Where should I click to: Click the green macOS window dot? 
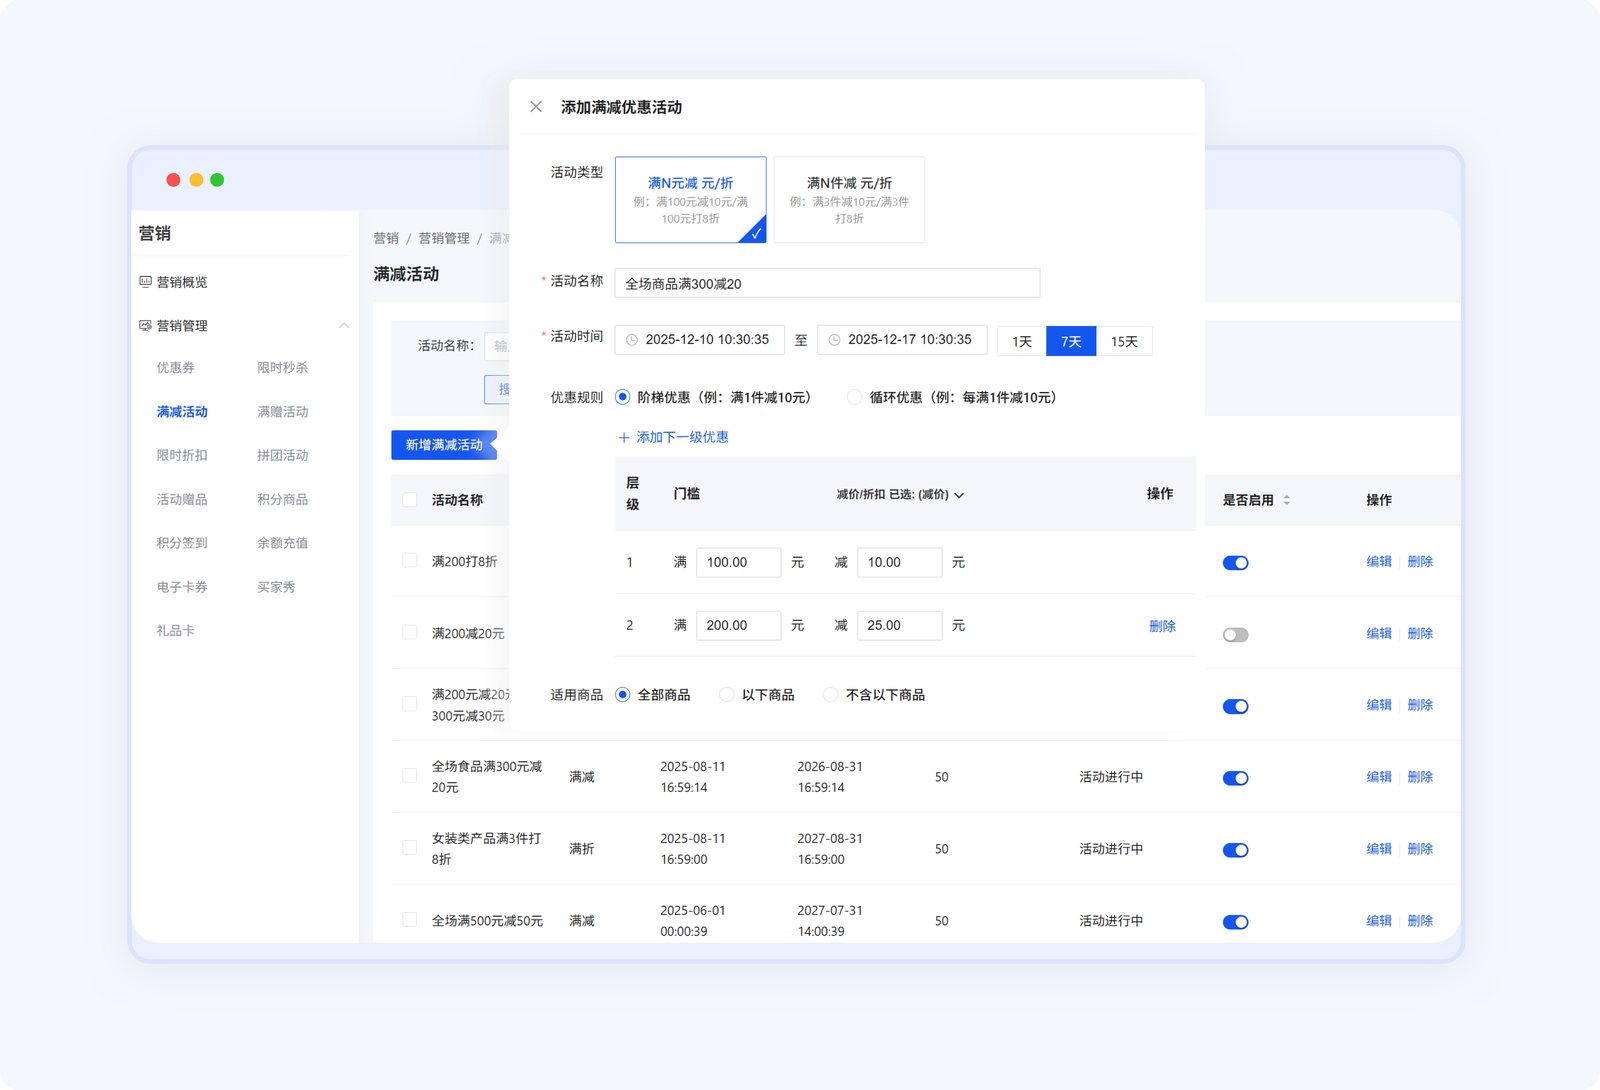pos(217,180)
